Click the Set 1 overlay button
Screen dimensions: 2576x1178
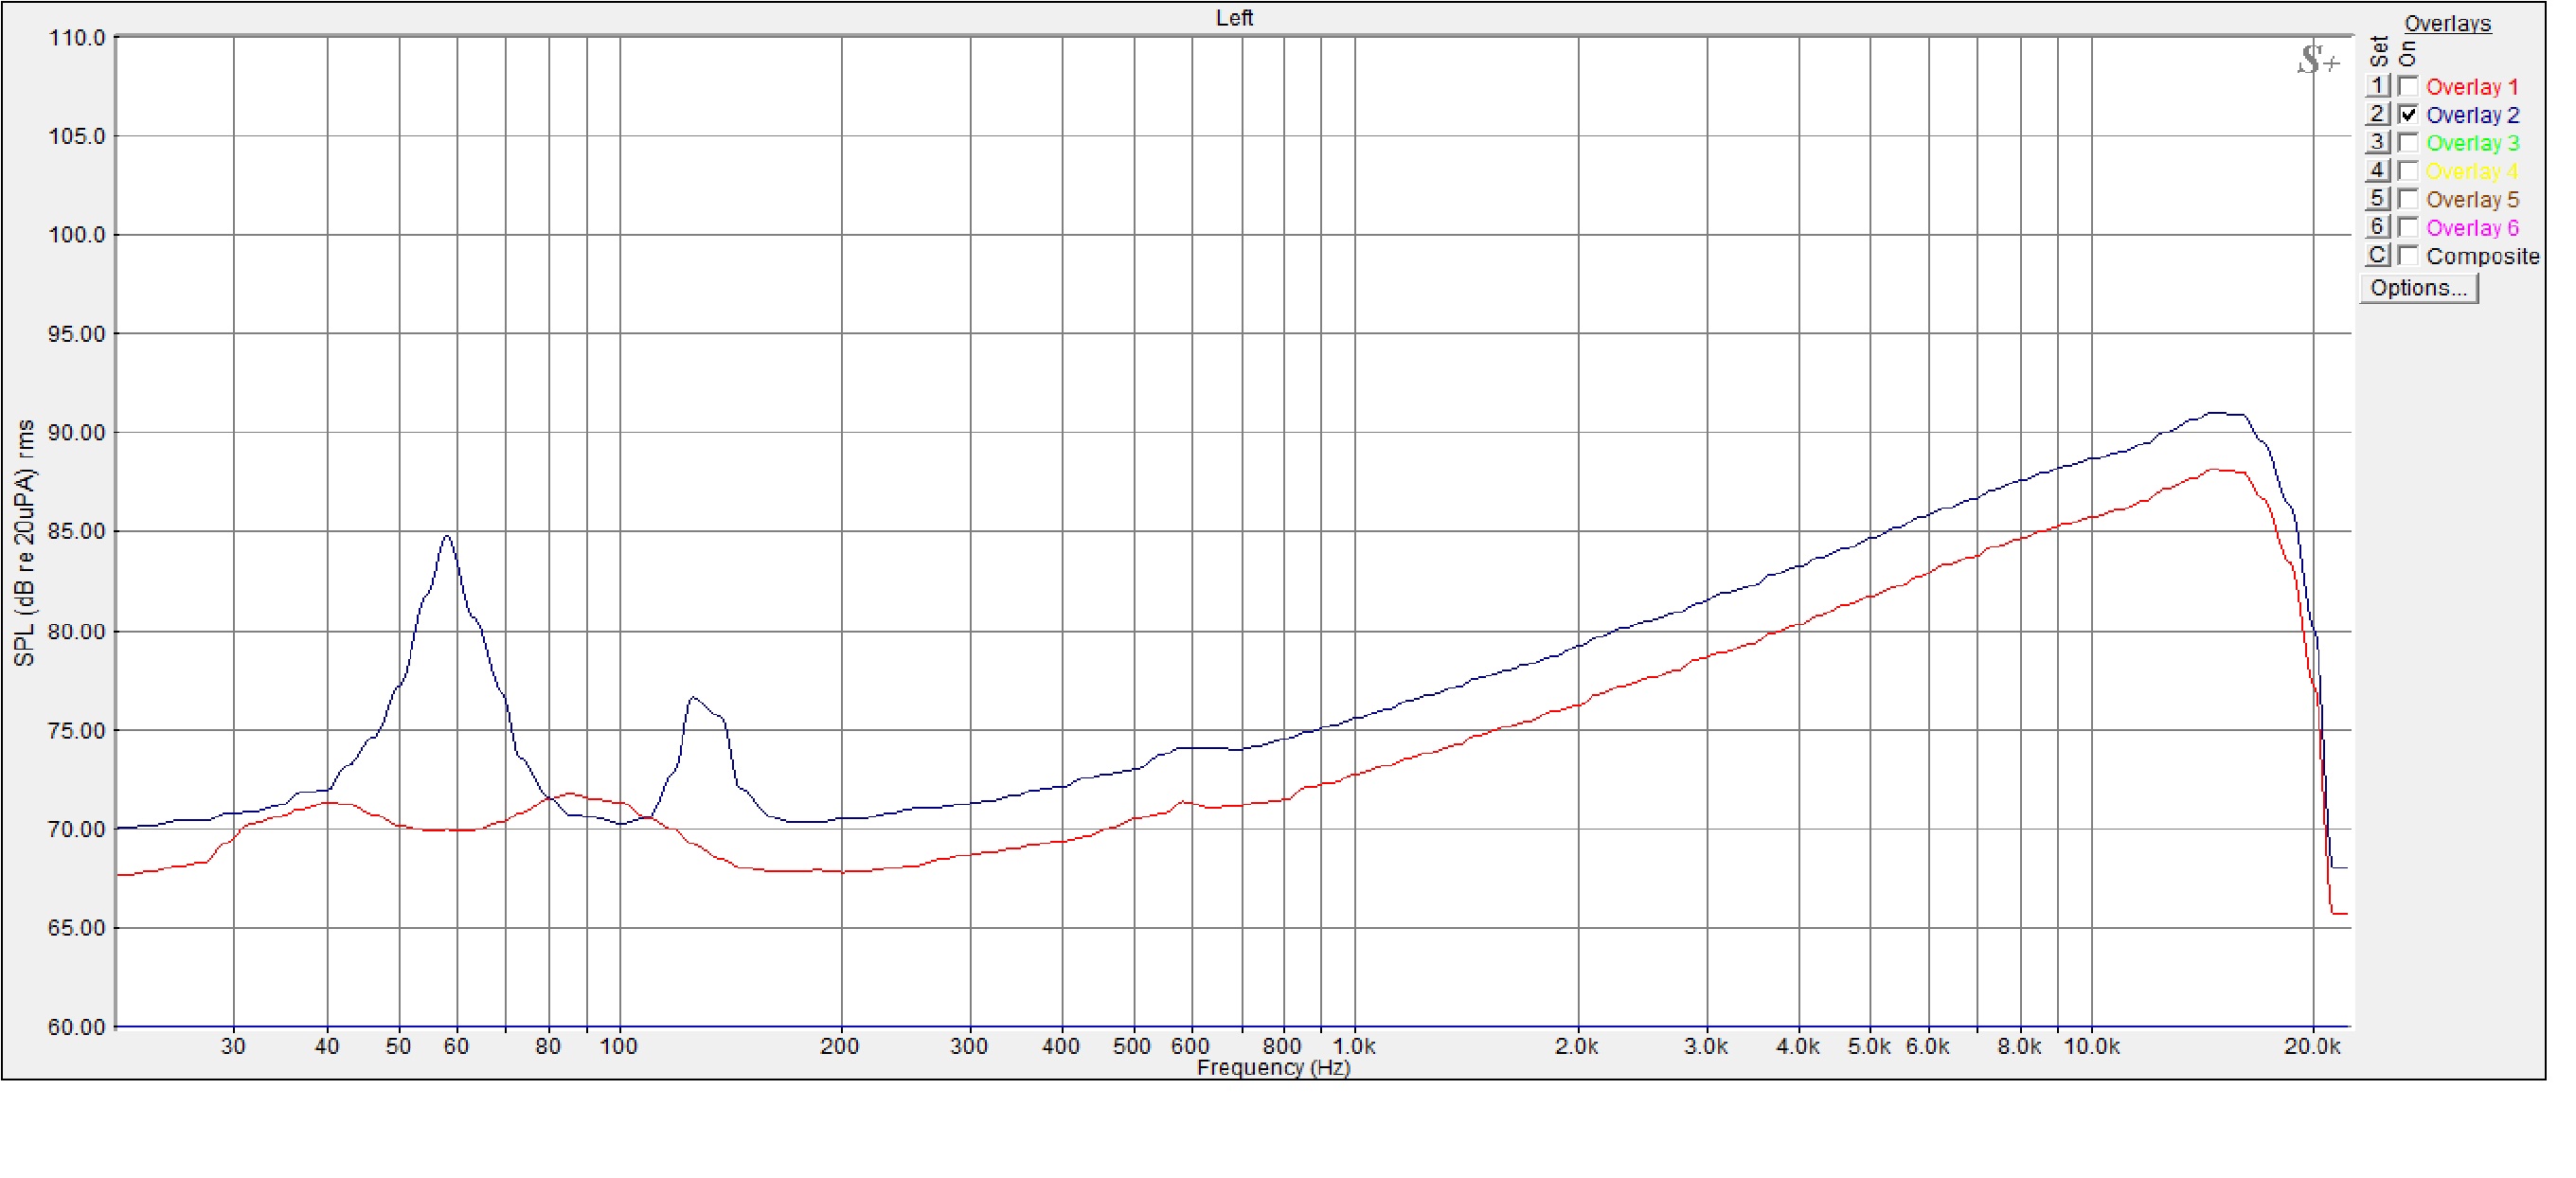click(2377, 86)
